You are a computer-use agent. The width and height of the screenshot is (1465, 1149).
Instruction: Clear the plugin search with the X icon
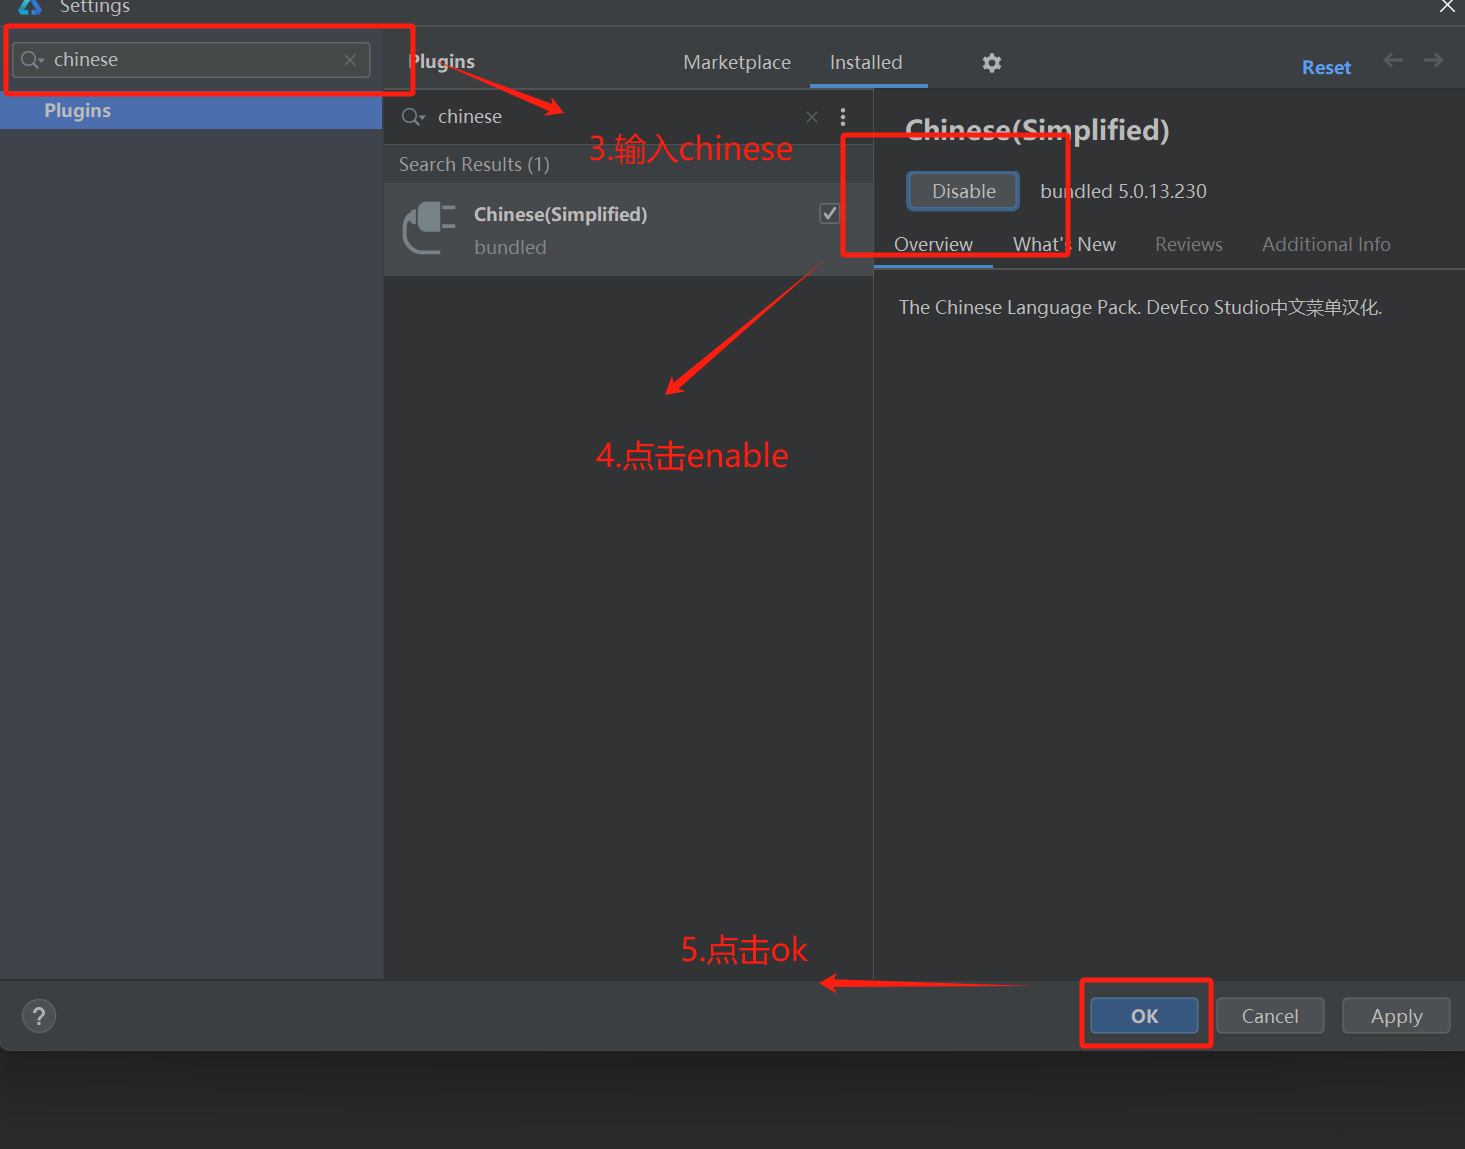(x=811, y=116)
